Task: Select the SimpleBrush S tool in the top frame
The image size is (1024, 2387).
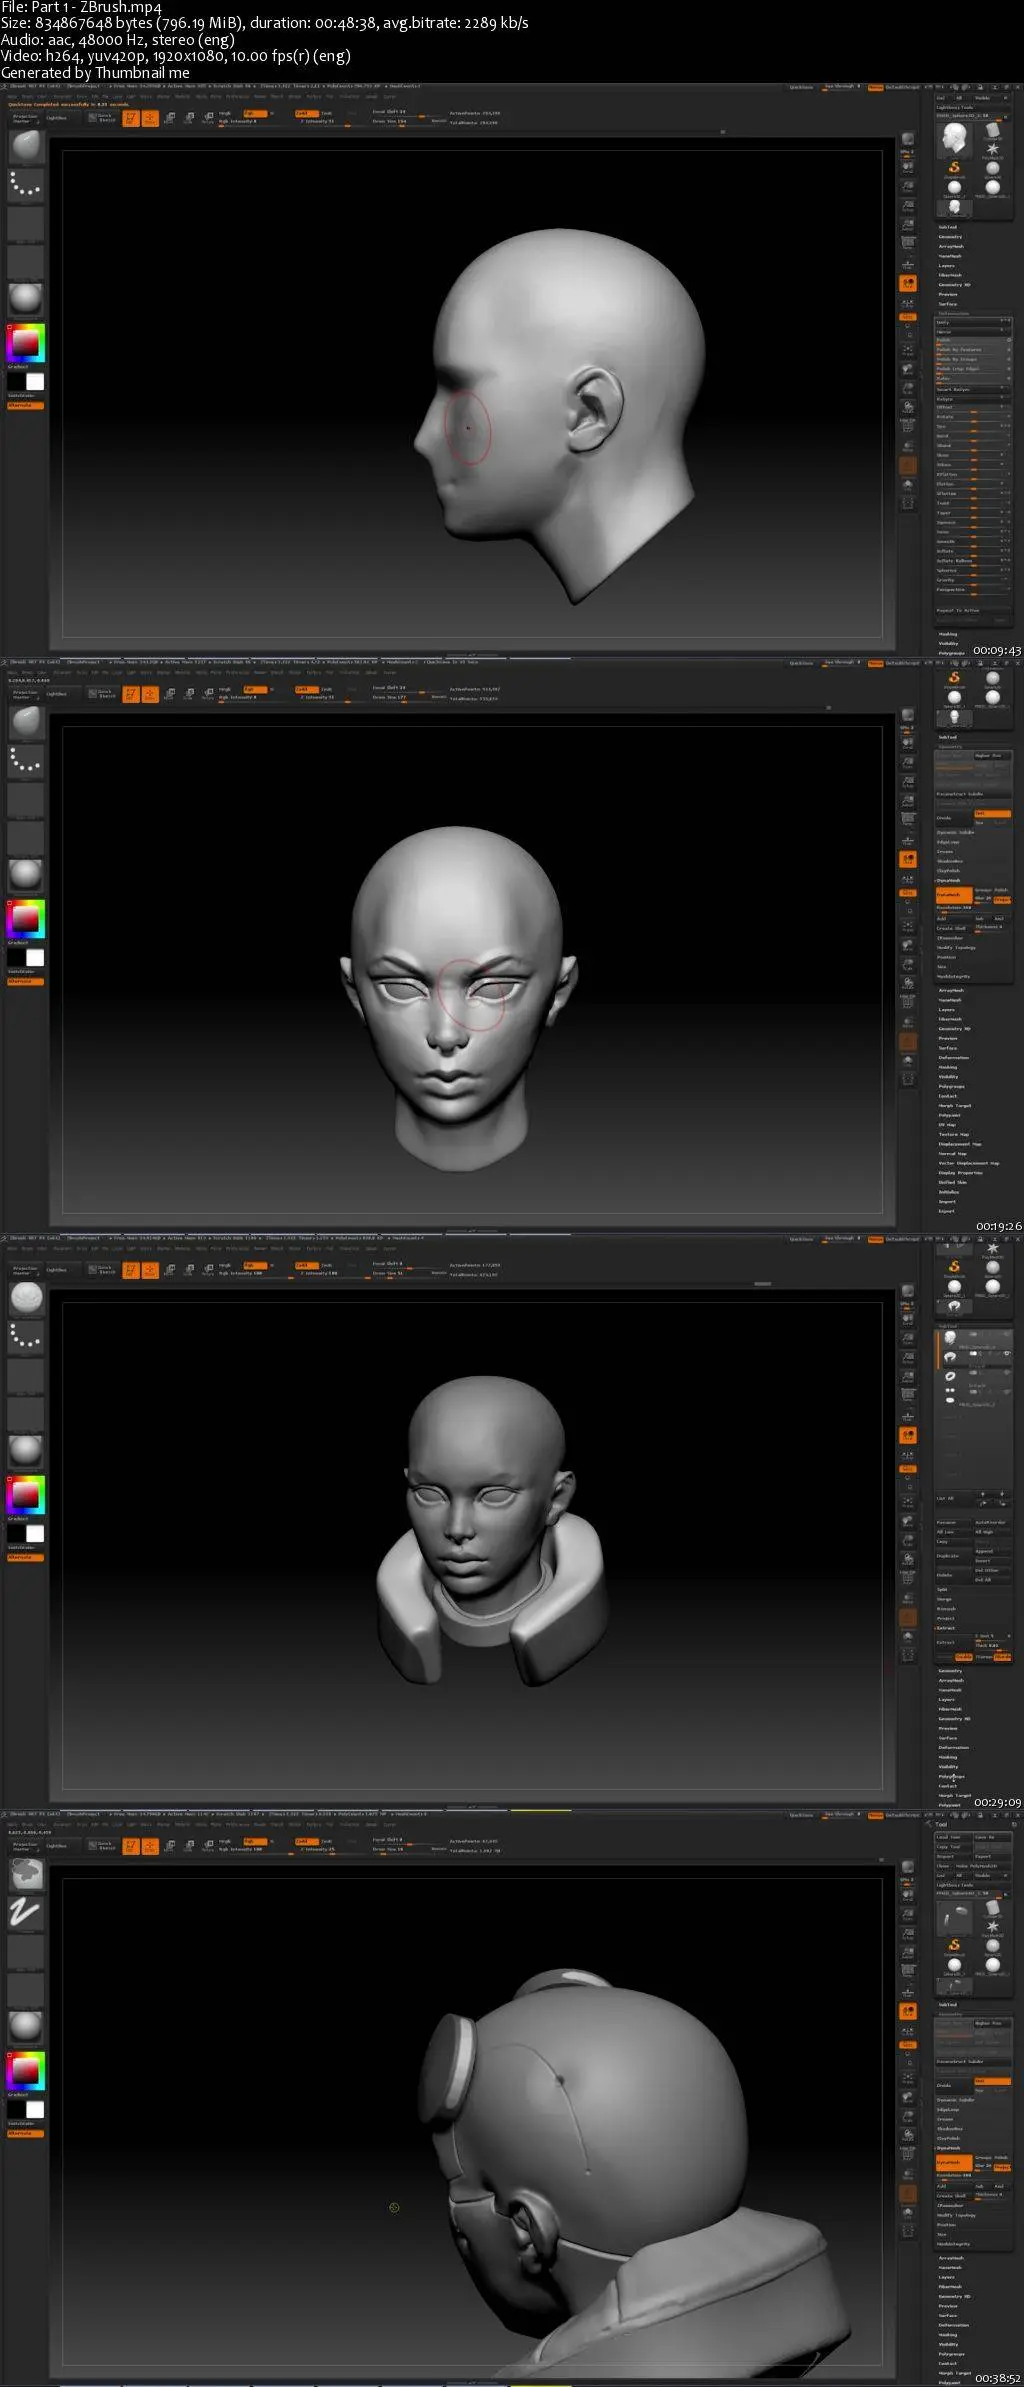Action: coord(954,167)
